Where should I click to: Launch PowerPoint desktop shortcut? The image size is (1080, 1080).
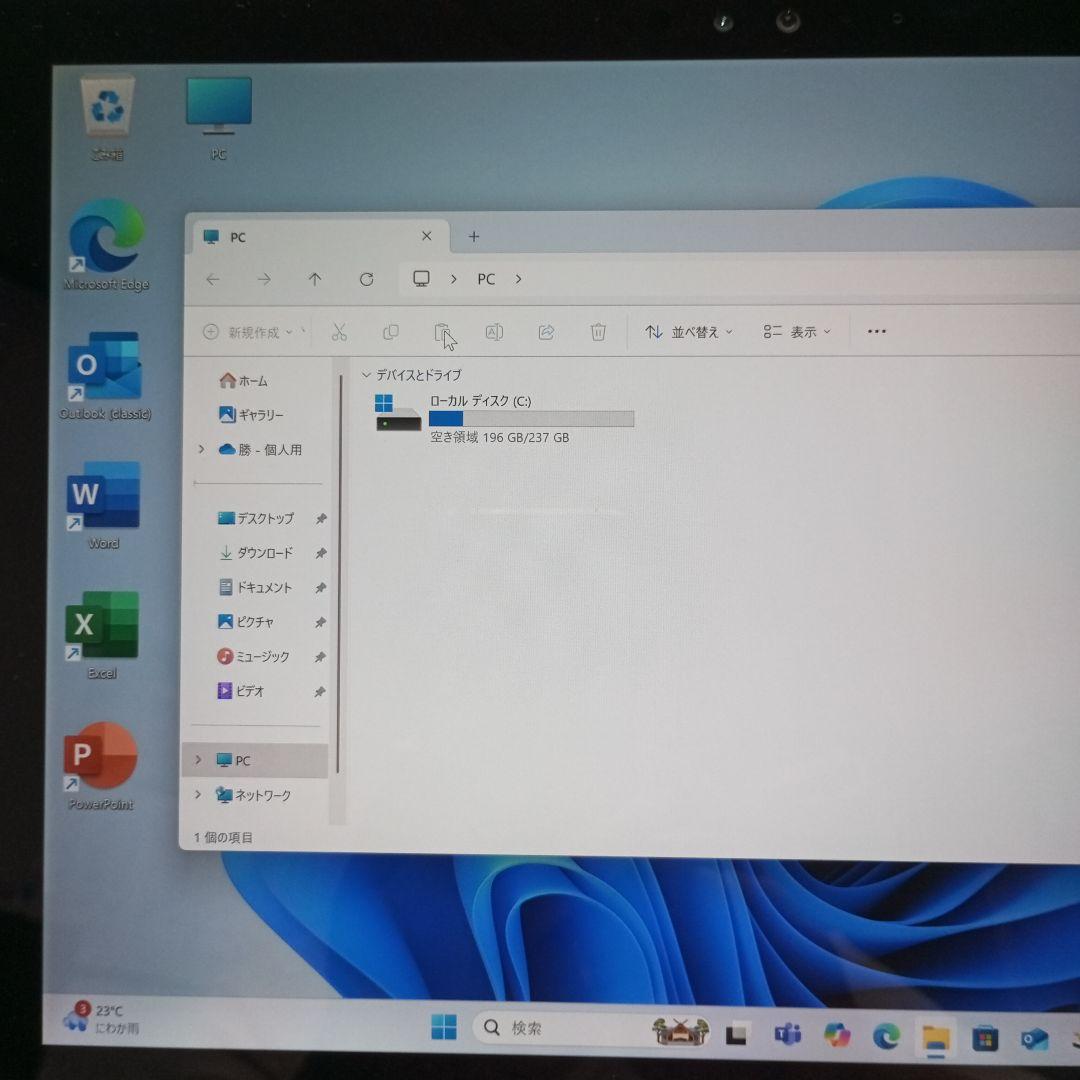(x=101, y=765)
